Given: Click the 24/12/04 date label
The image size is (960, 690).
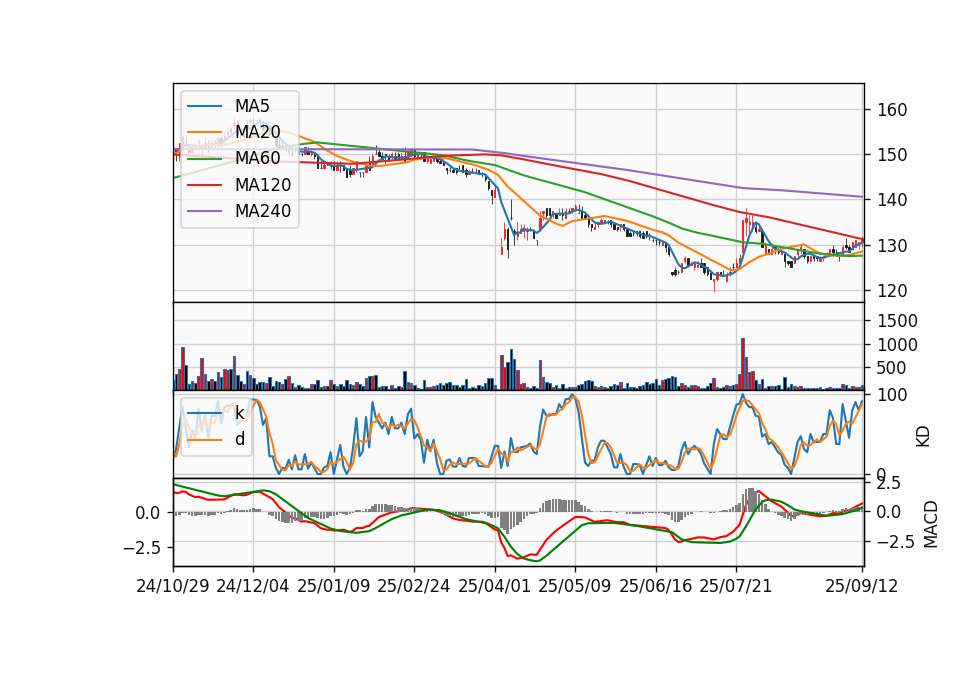Looking at the screenshot, I should pyautogui.click(x=253, y=586).
